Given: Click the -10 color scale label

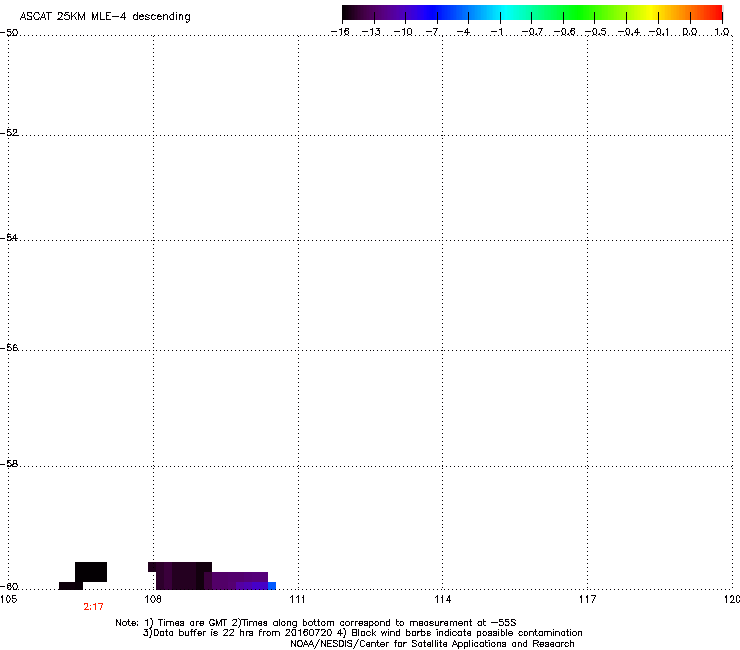Looking at the screenshot, I should 403,32.
